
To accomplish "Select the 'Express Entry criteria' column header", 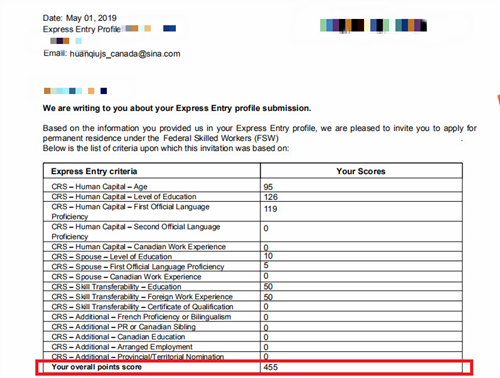I will [152, 171].
